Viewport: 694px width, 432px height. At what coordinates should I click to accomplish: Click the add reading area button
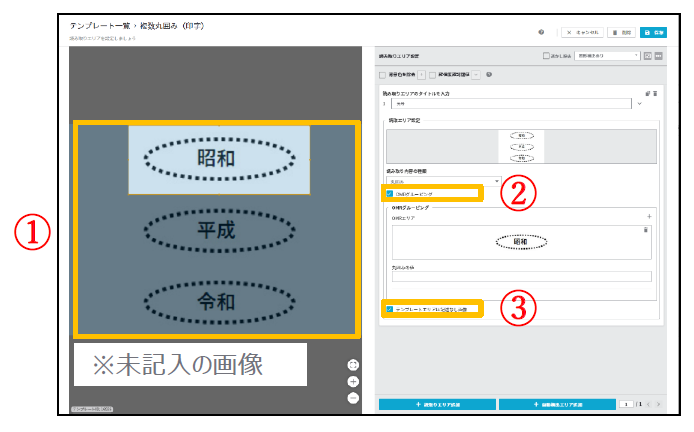point(437,403)
